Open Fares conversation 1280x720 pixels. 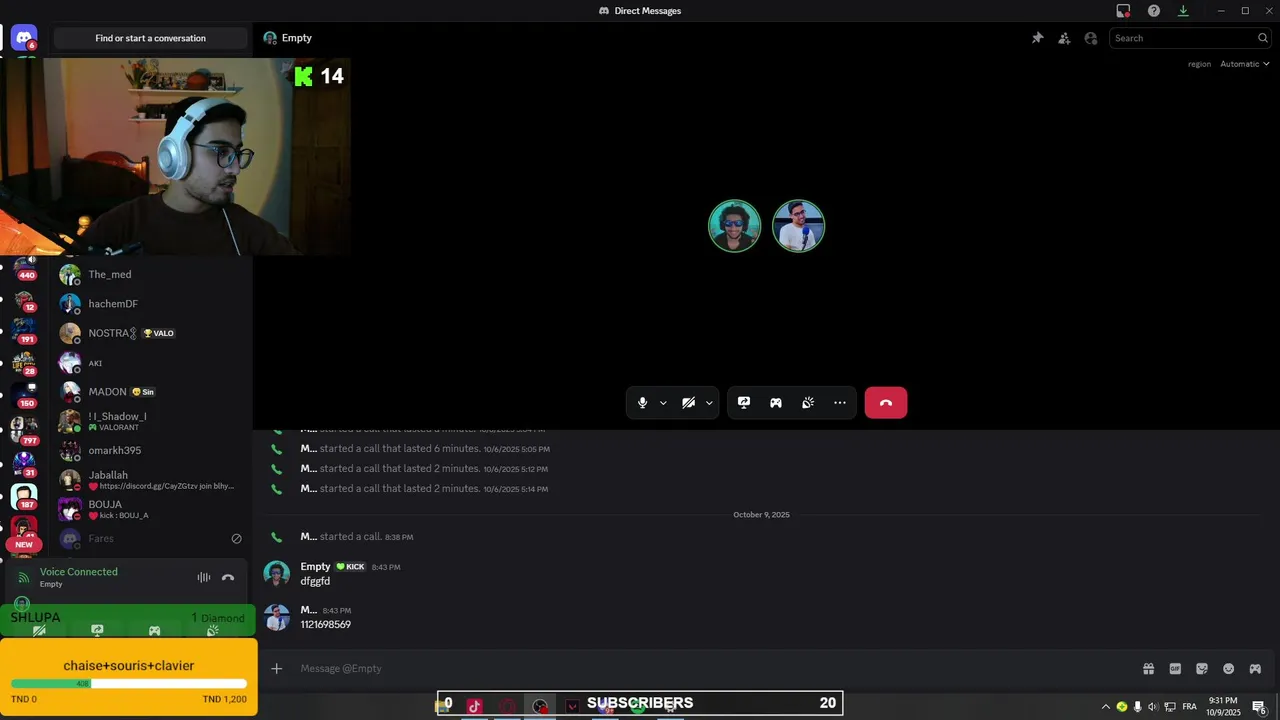pos(150,538)
